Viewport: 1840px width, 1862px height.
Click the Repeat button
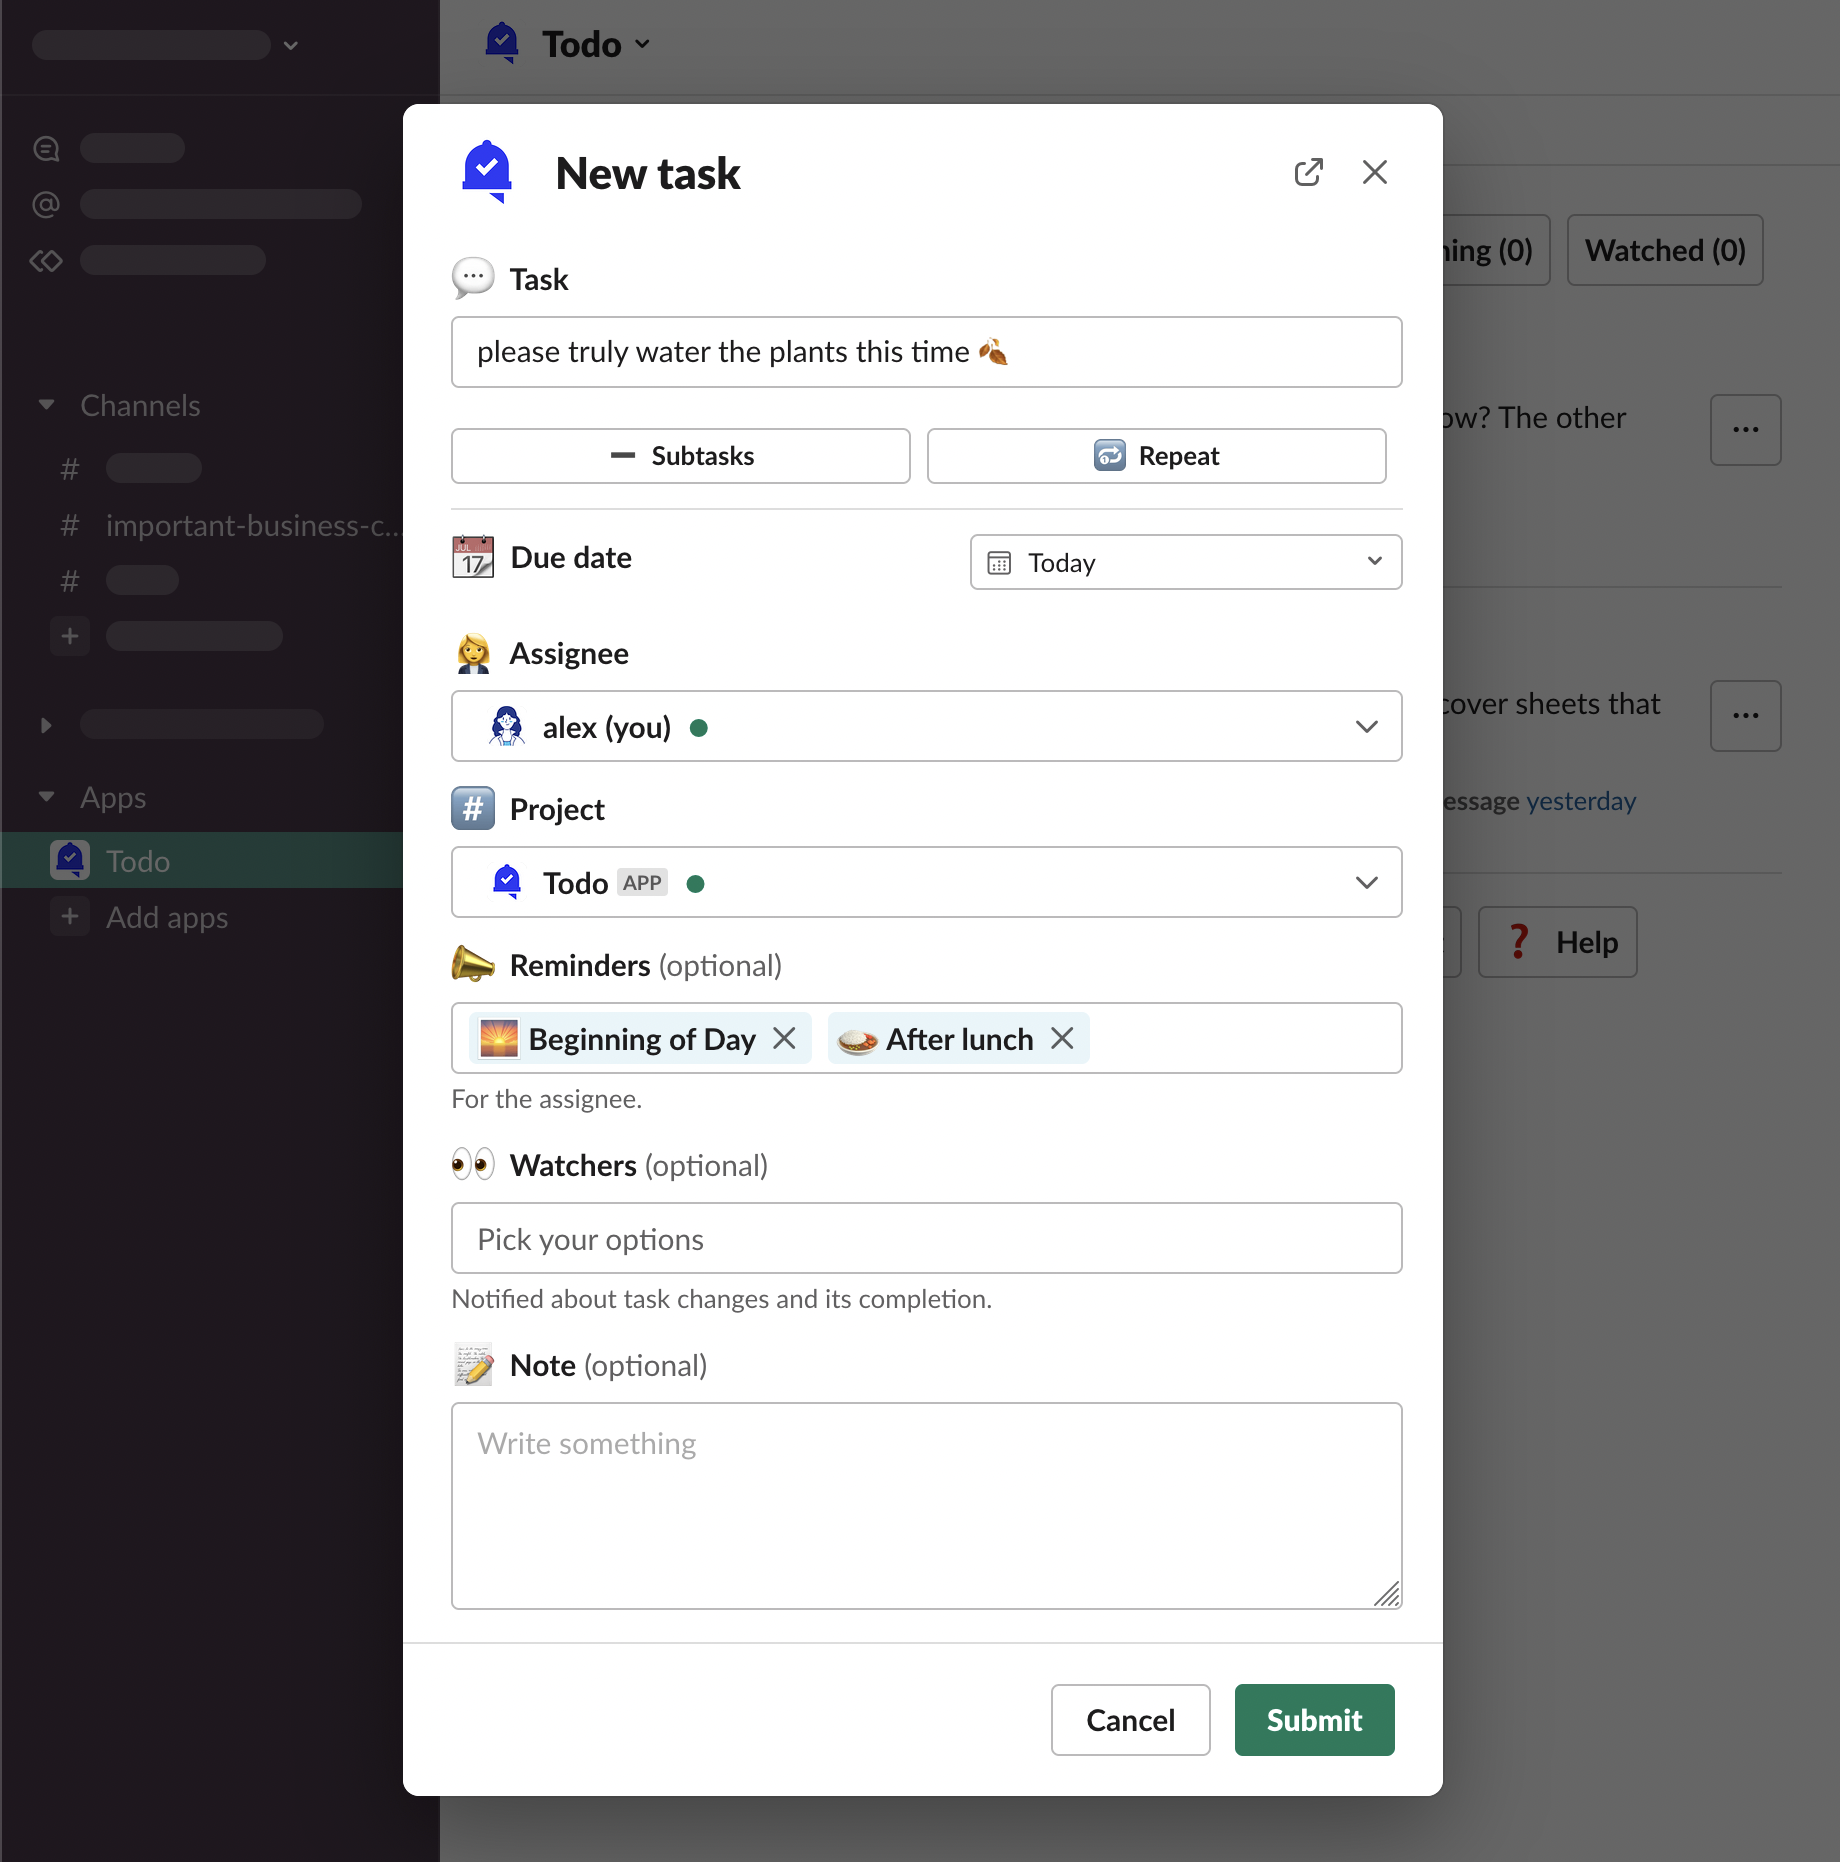(x=1156, y=456)
